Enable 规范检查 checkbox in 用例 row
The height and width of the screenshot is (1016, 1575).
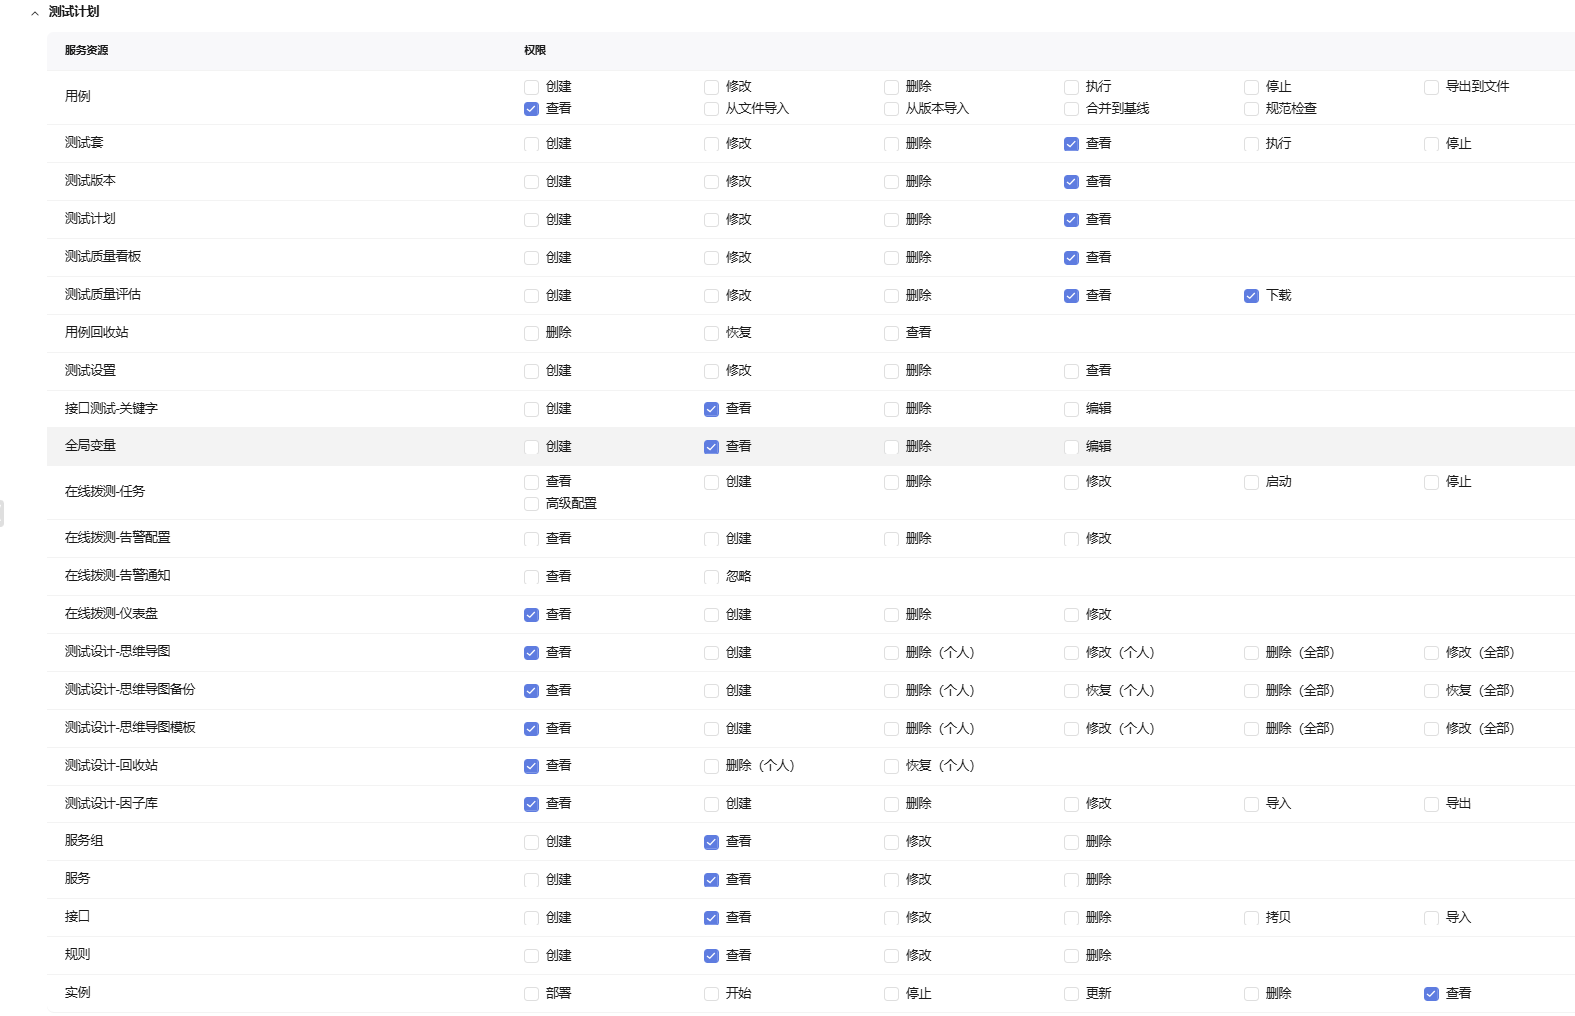point(1251,109)
